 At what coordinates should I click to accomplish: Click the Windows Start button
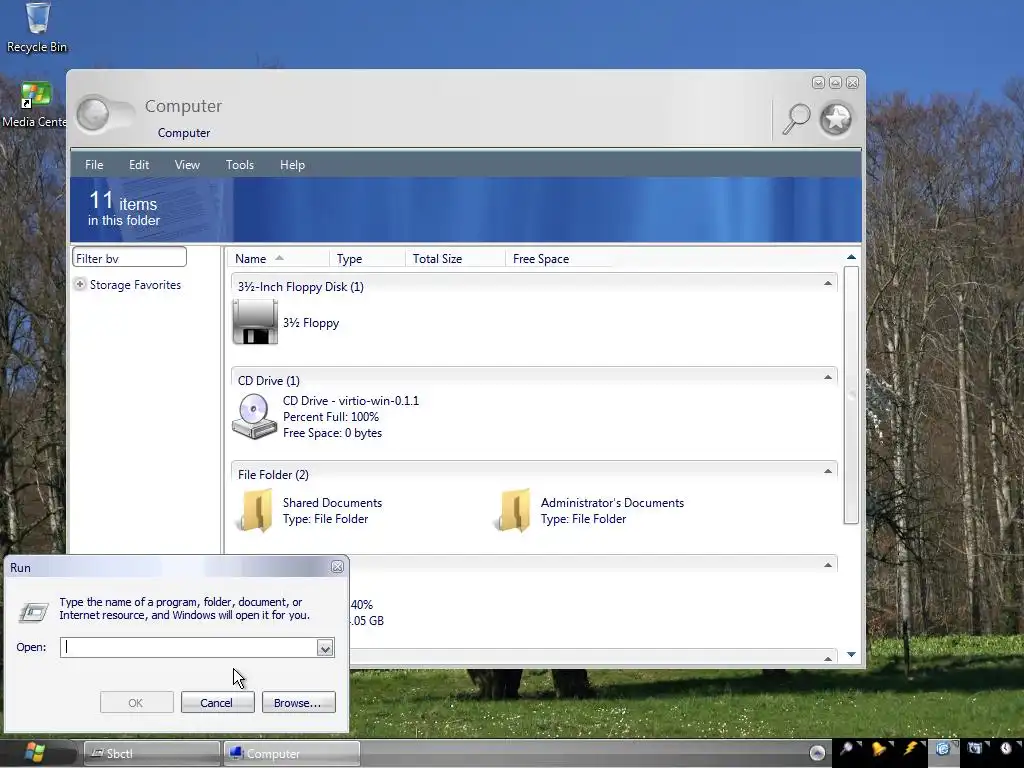point(35,753)
